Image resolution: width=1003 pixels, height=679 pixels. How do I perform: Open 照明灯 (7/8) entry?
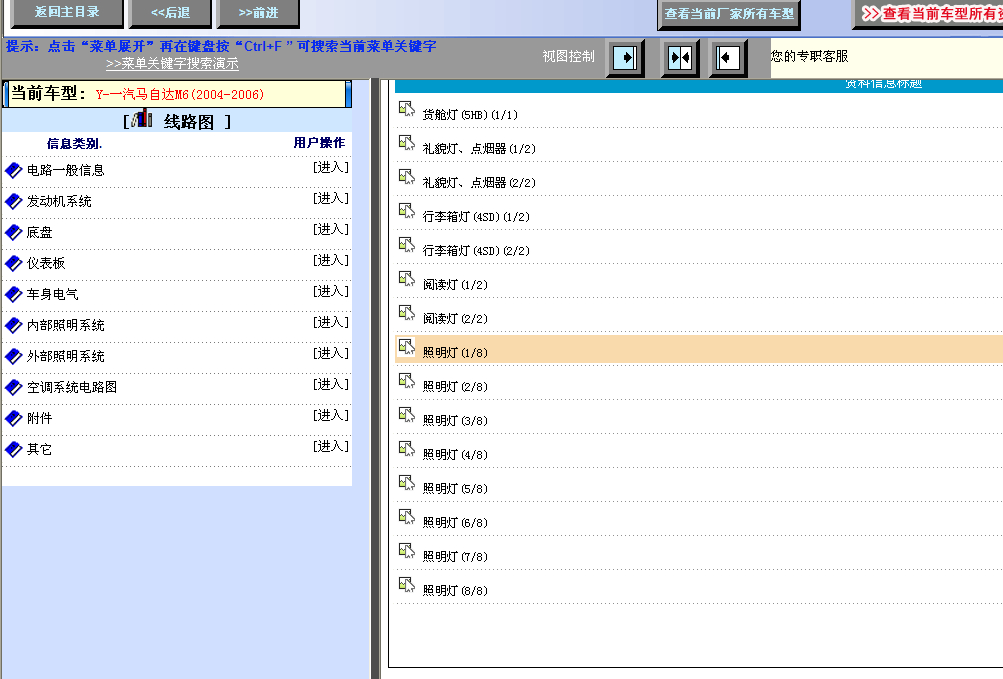(x=455, y=557)
